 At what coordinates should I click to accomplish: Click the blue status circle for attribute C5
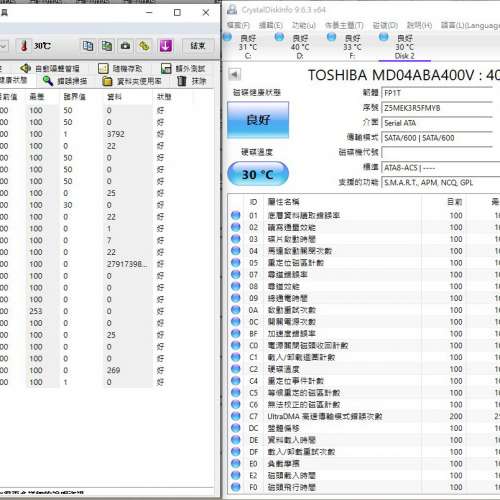point(236,393)
